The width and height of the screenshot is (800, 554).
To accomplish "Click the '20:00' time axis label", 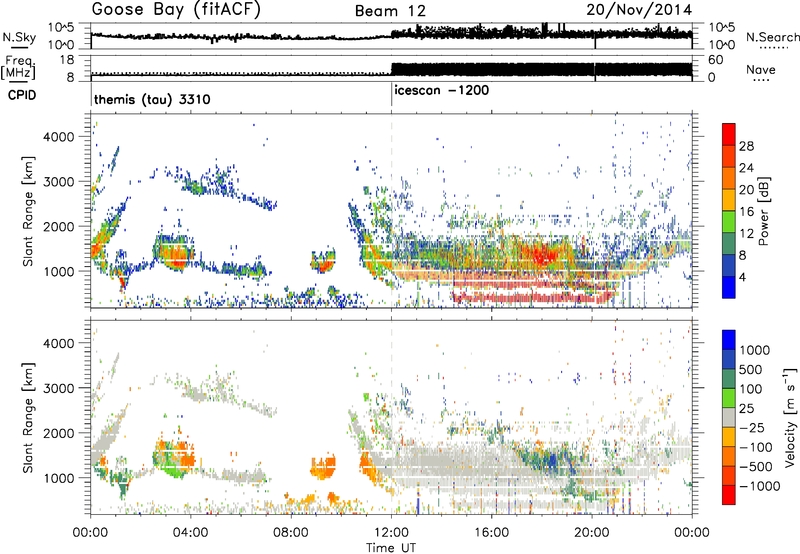I will pos(592,533).
